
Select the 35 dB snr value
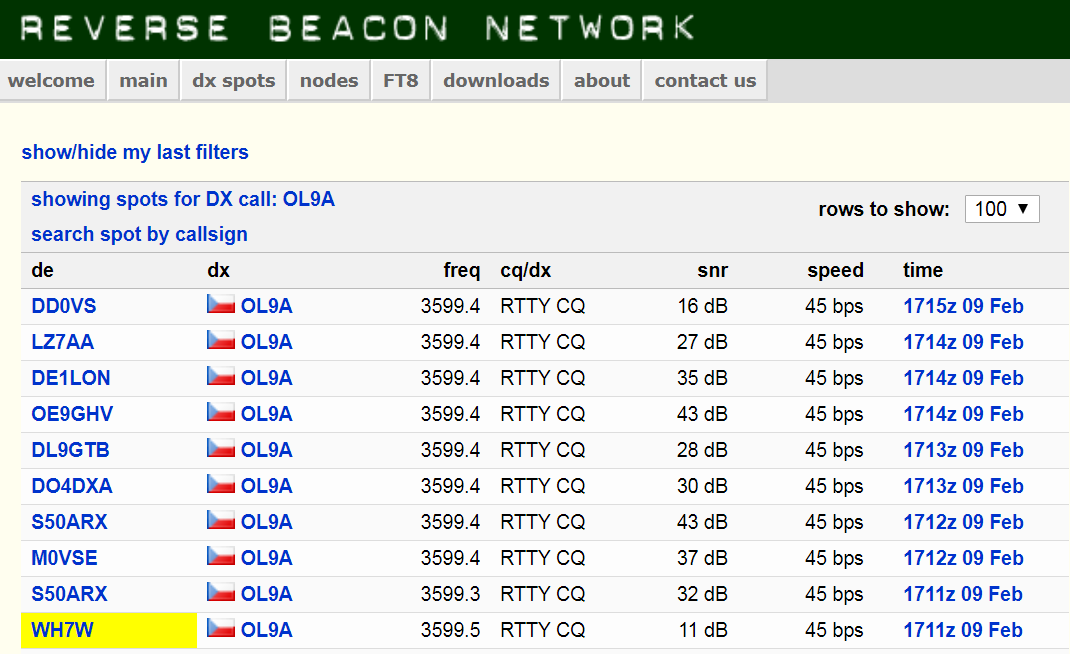tap(702, 378)
